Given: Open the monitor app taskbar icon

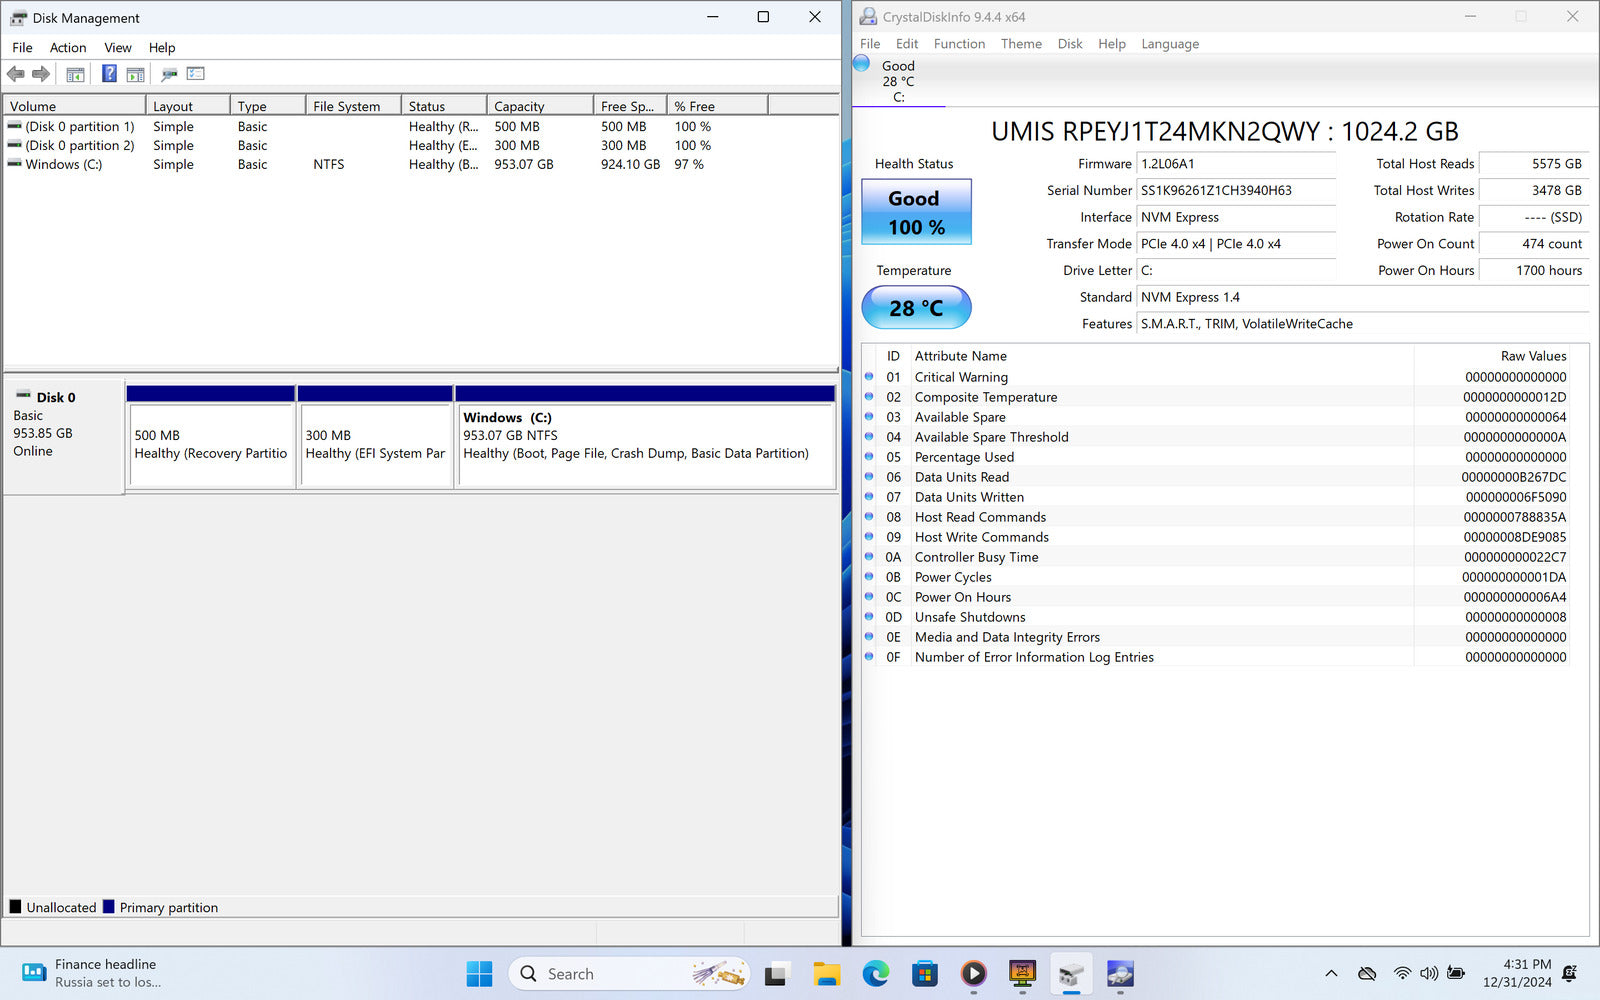Looking at the screenshot, I should (x=1022, y=974).
